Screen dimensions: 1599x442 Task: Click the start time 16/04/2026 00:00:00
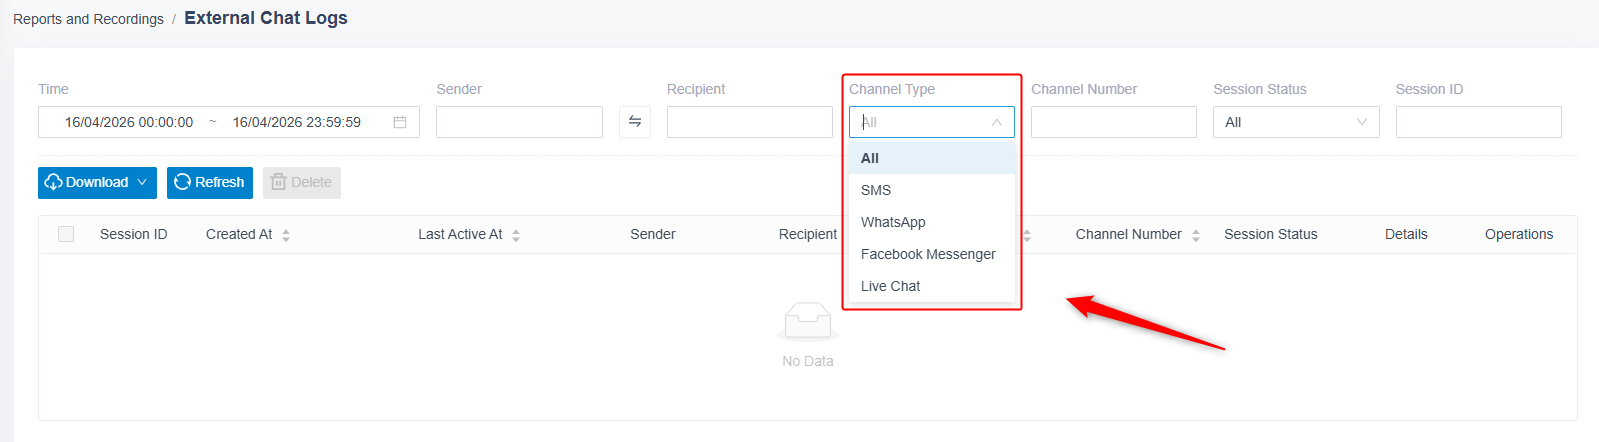[129, 122]
